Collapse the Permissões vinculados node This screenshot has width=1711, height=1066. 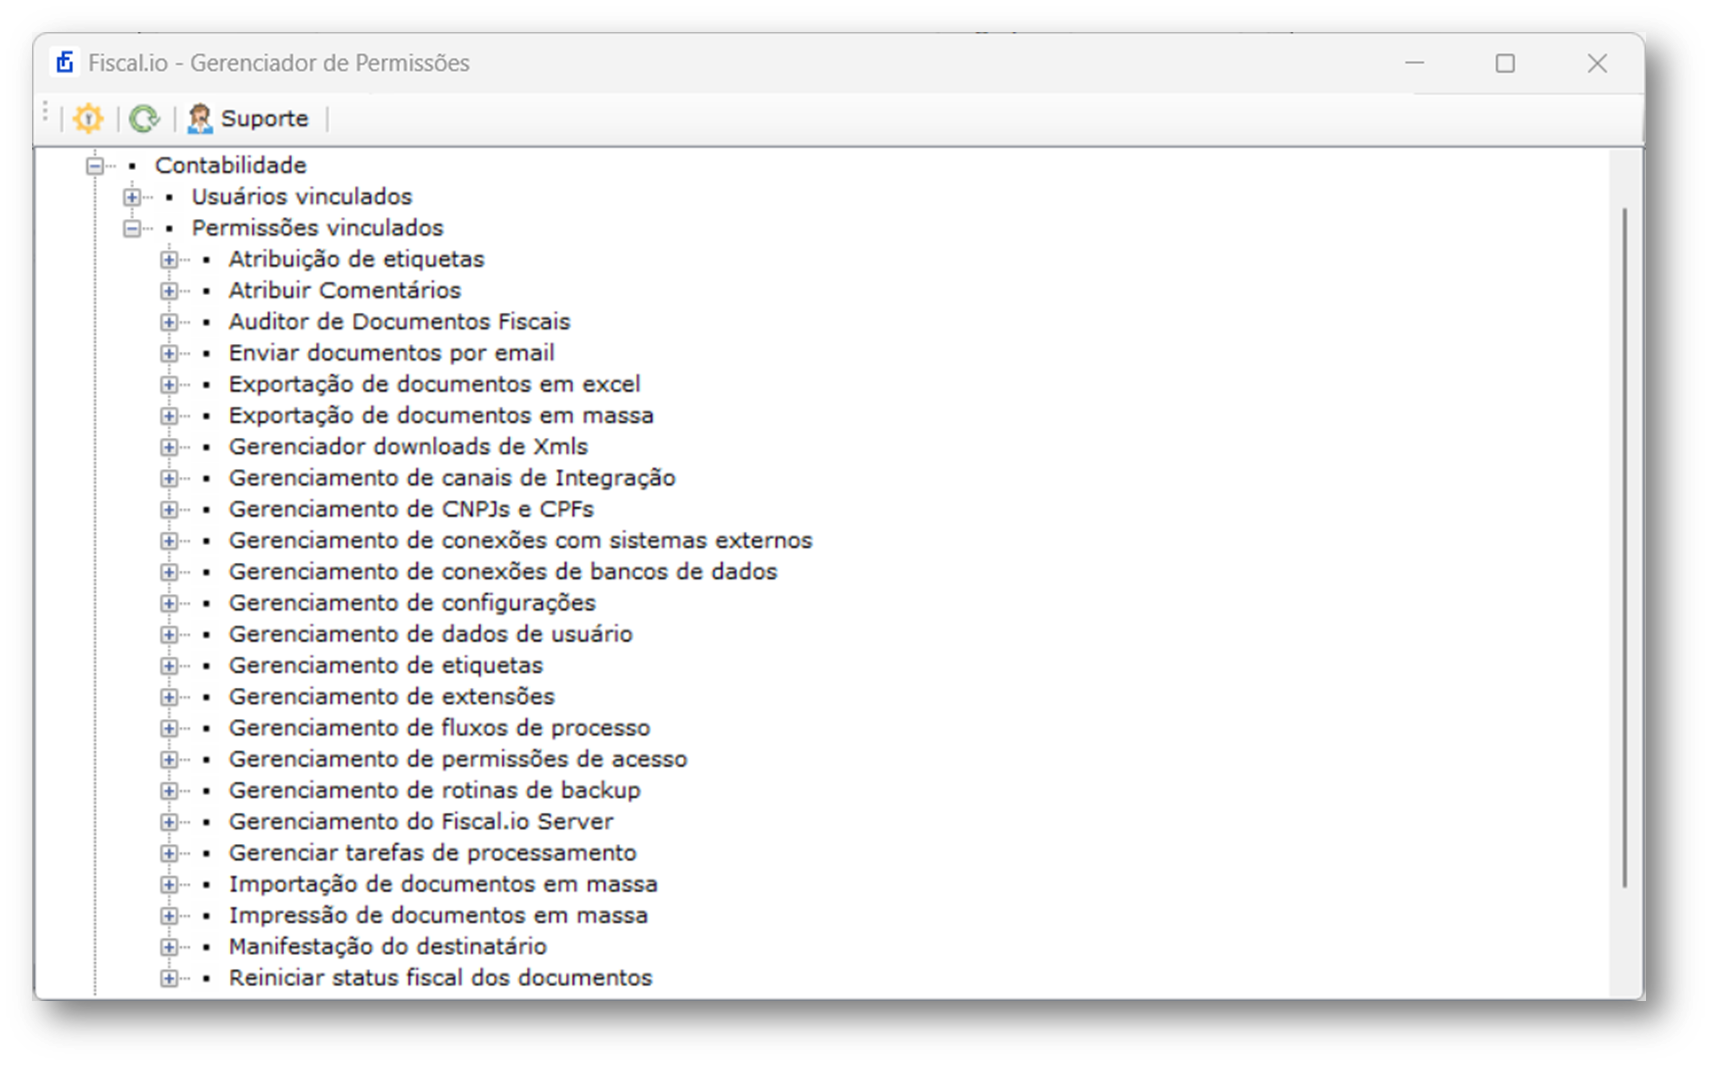(132, 228)
